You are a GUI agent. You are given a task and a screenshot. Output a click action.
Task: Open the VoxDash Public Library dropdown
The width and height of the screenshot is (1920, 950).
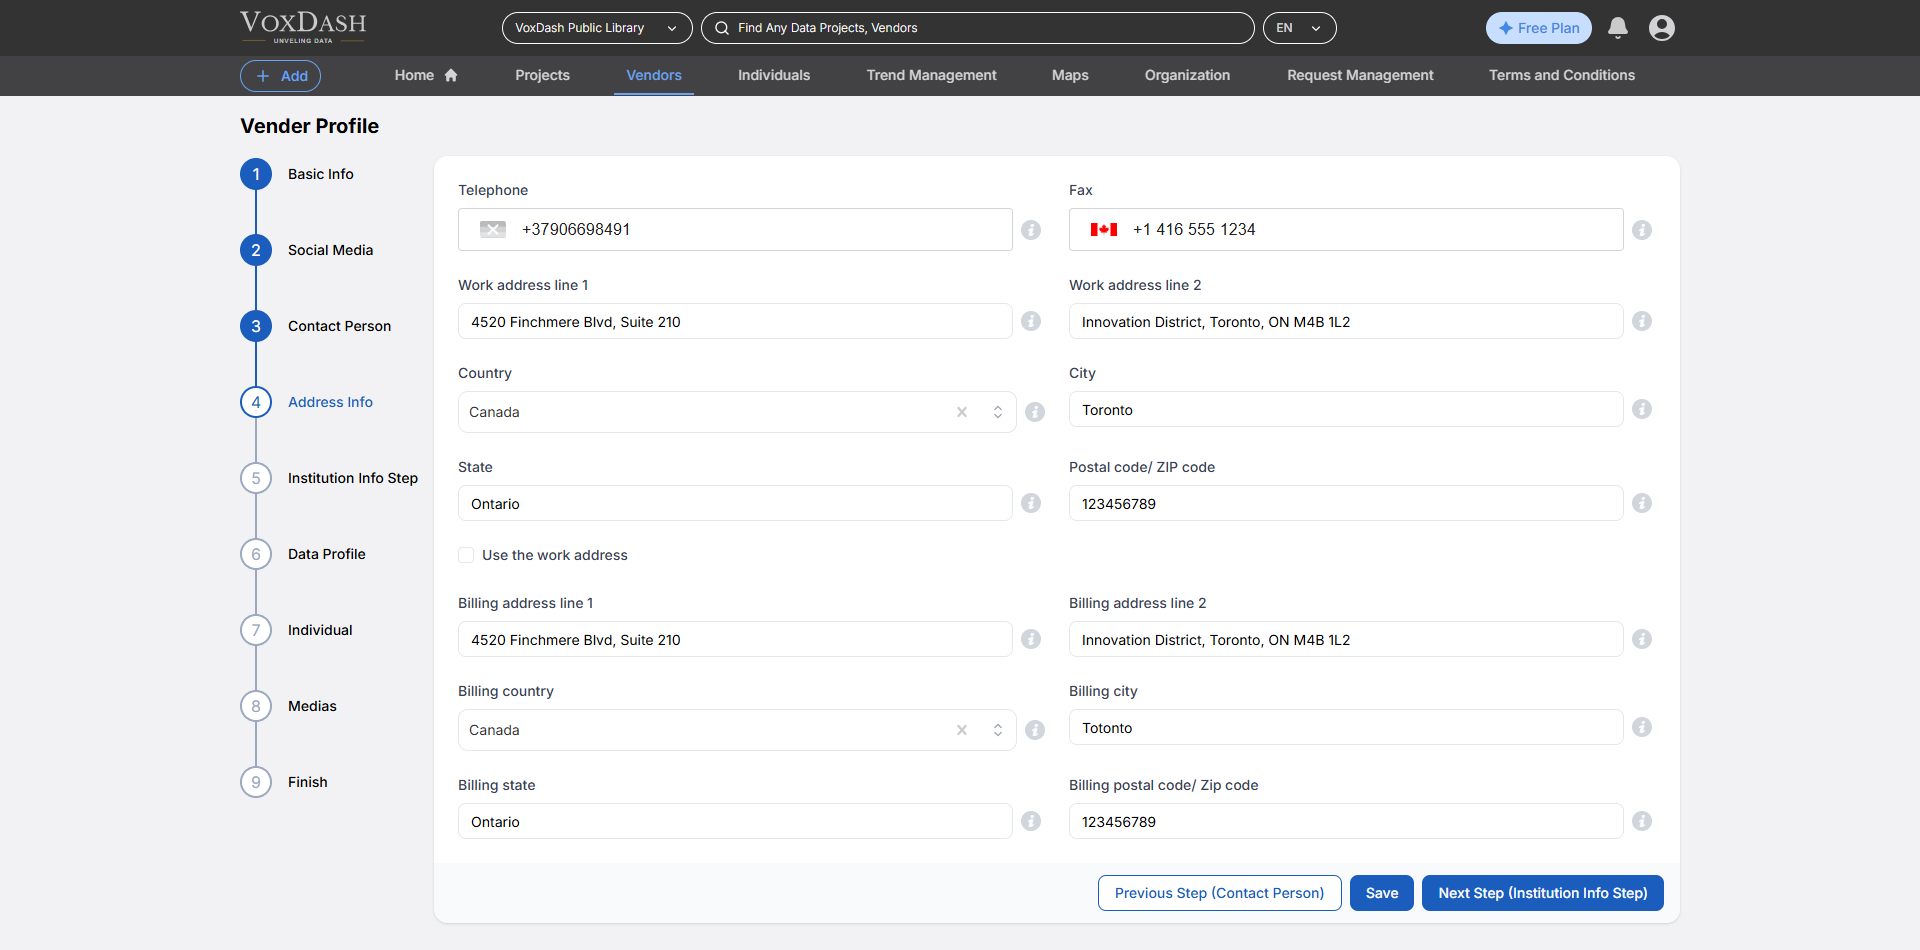click(597, 28)
